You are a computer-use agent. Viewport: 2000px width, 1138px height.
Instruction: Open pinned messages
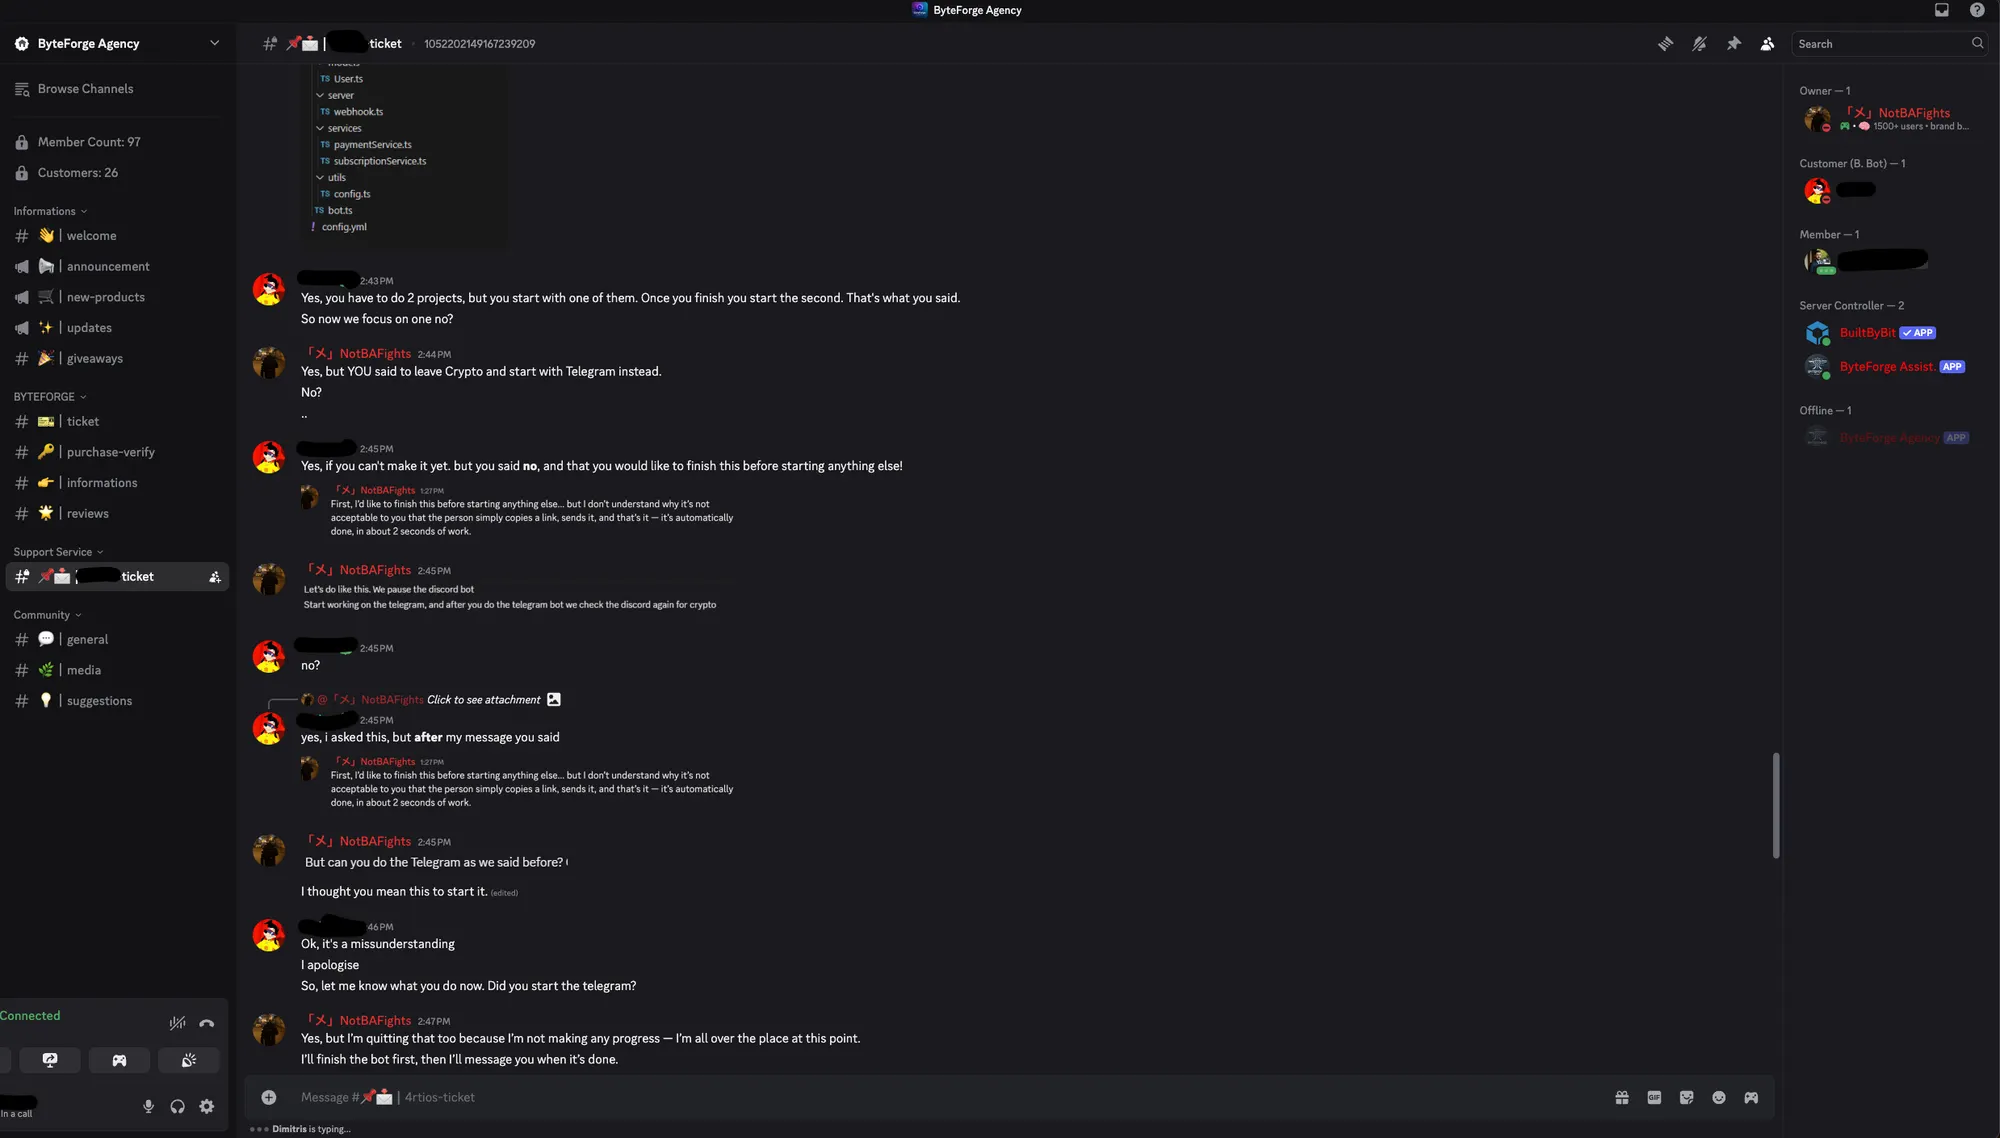pyautogui.click(x=1733, y=44)
